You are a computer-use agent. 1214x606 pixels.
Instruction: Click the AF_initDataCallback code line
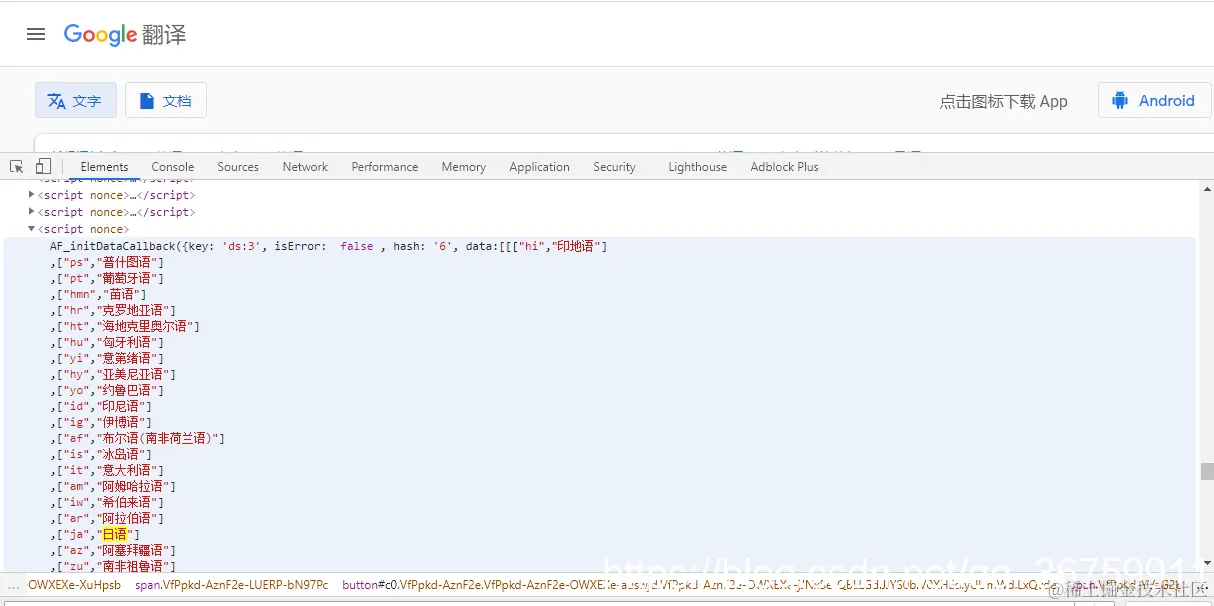[x=329, y=246]
